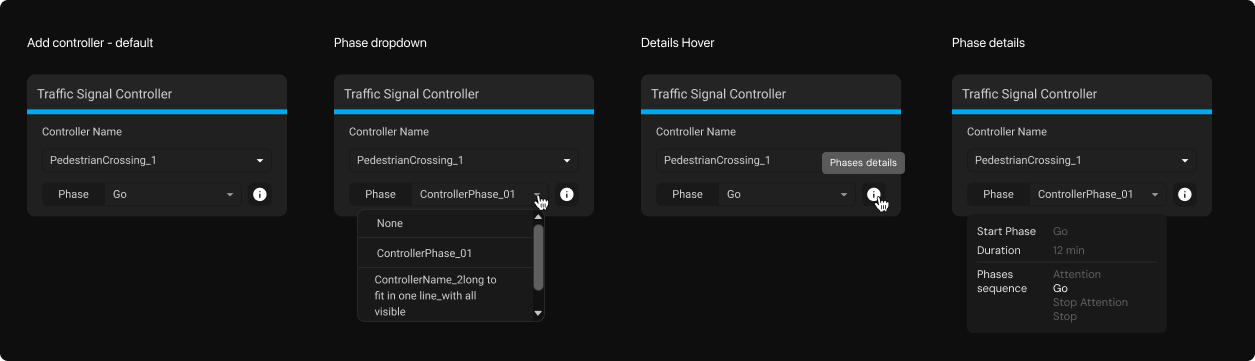Click 'Controller Name' label in Details Hover panel
1255x361 pixels.
[x=696, y=132]
